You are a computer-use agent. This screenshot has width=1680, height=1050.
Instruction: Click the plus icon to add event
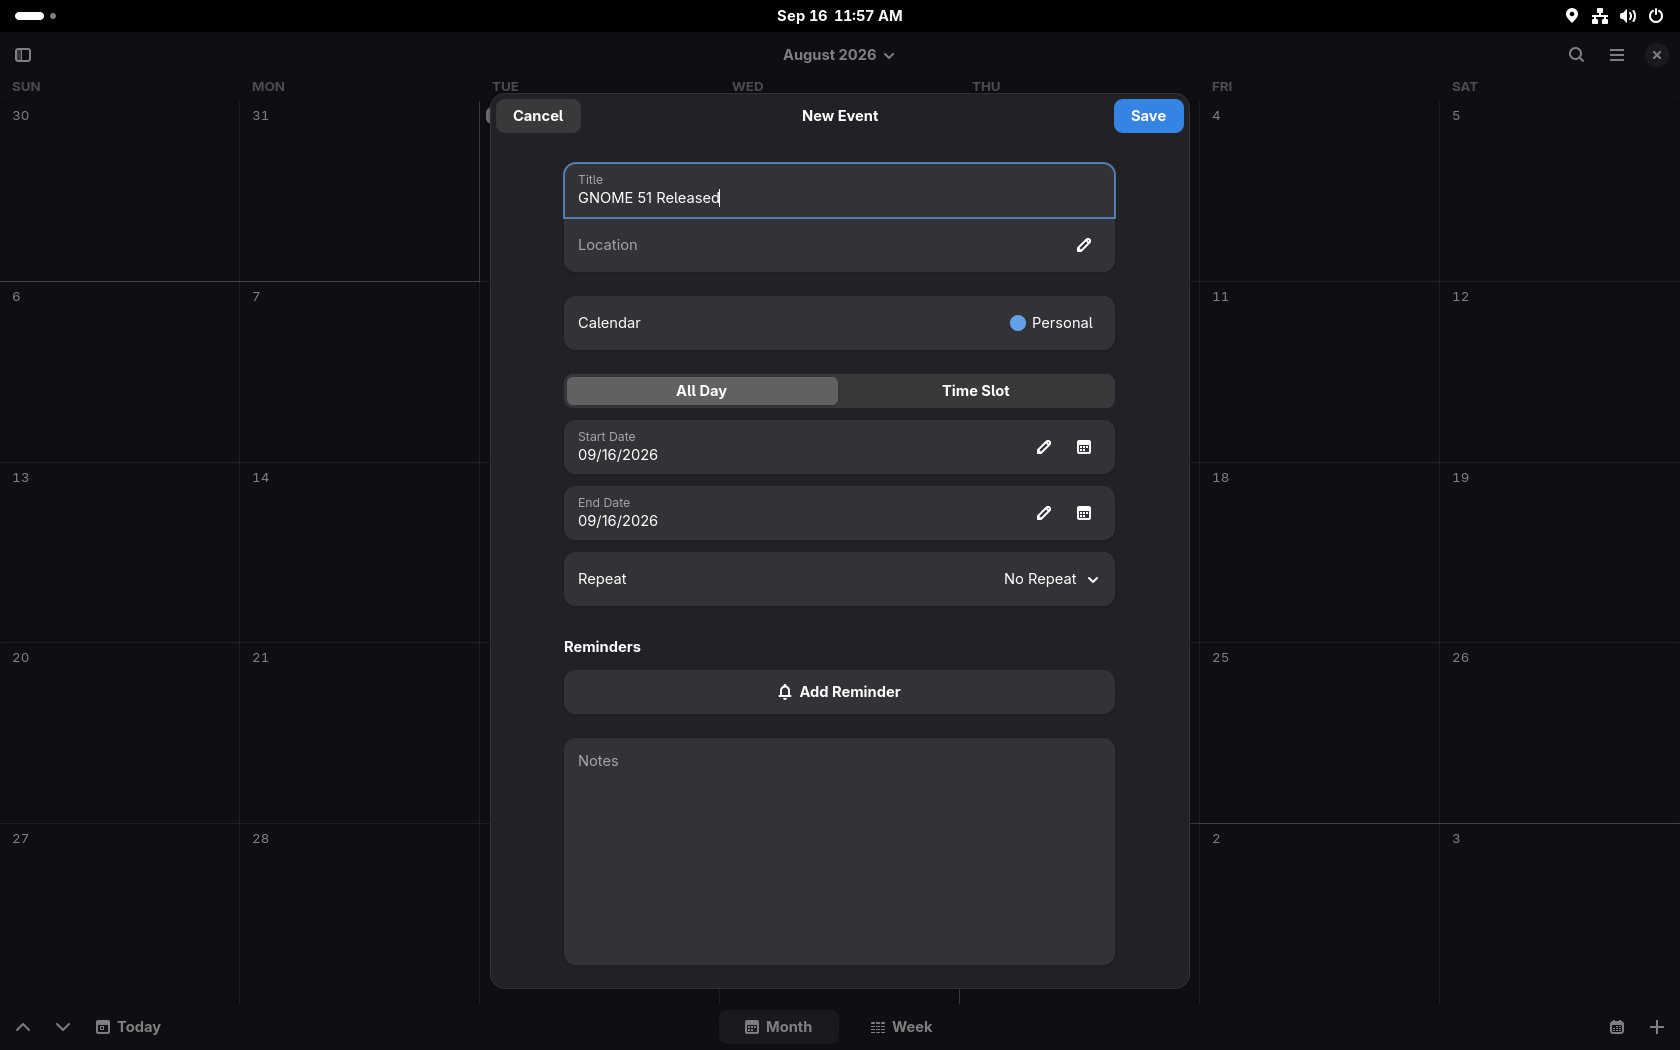tap(1656, 1027)
